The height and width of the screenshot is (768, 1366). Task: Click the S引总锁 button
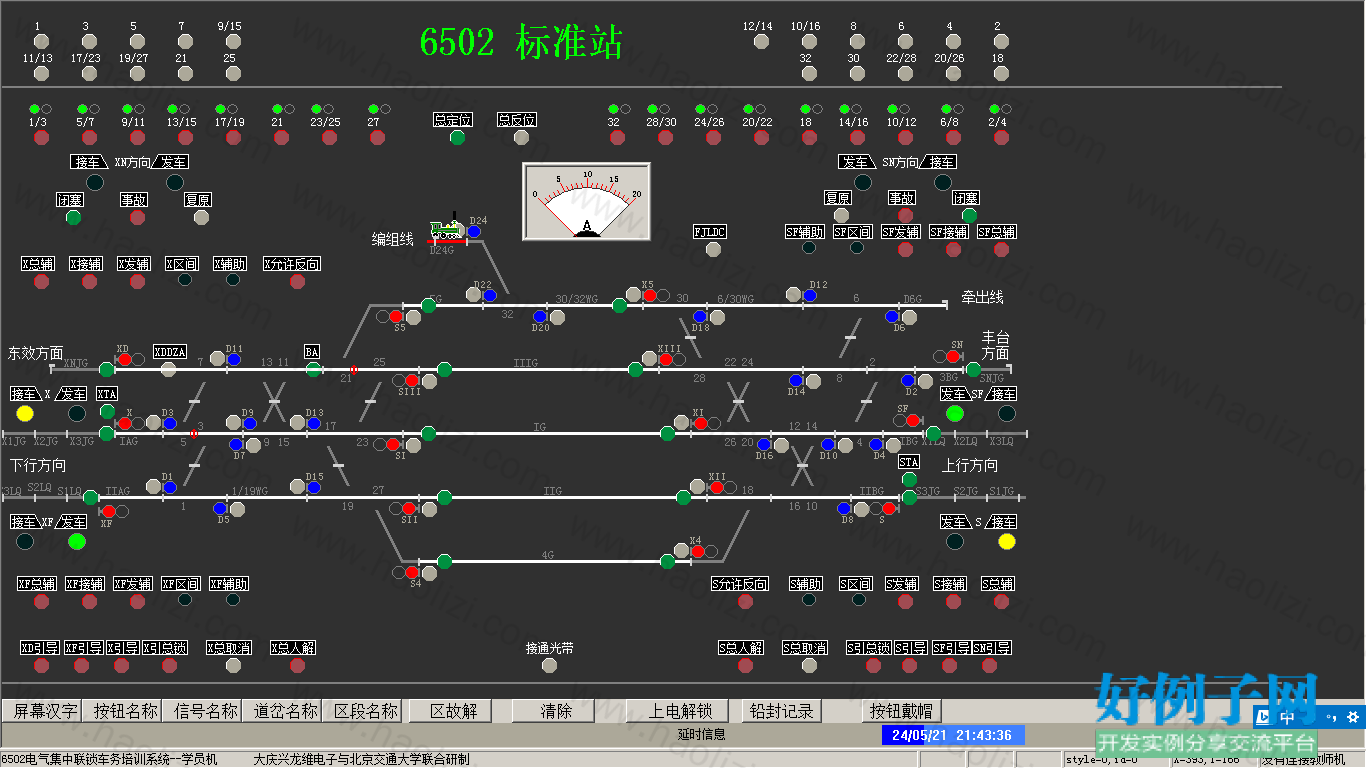pyautogui.click(x=873, y=665)
